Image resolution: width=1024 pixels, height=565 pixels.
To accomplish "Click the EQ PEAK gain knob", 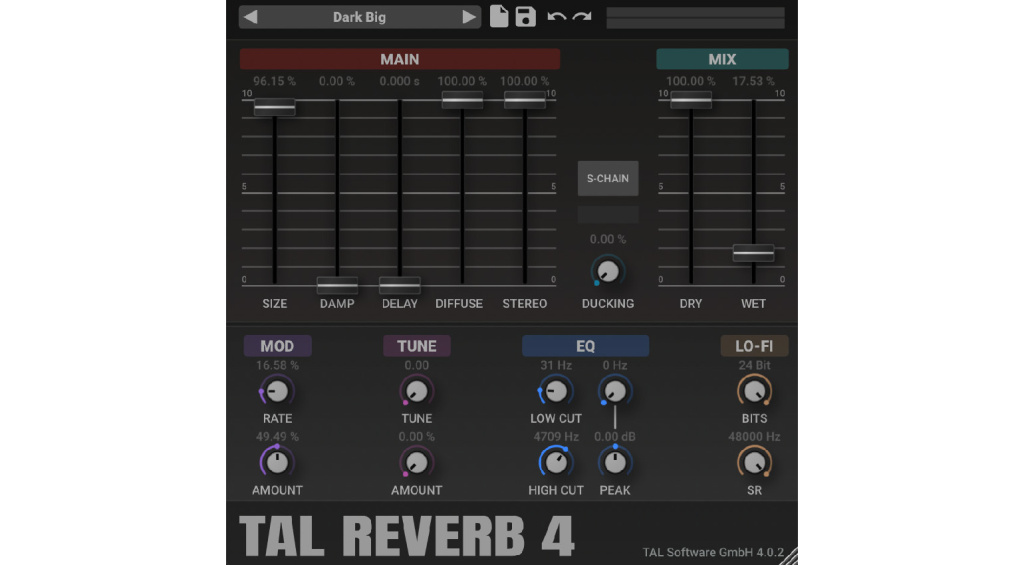I will tap(615, 462).
